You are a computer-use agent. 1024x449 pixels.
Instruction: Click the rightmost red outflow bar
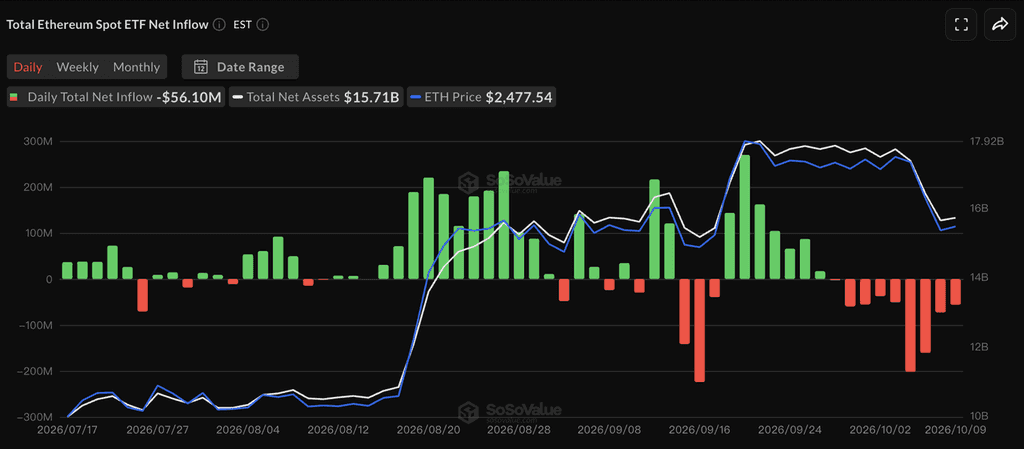pyautogui.click(x=955, y=292)
